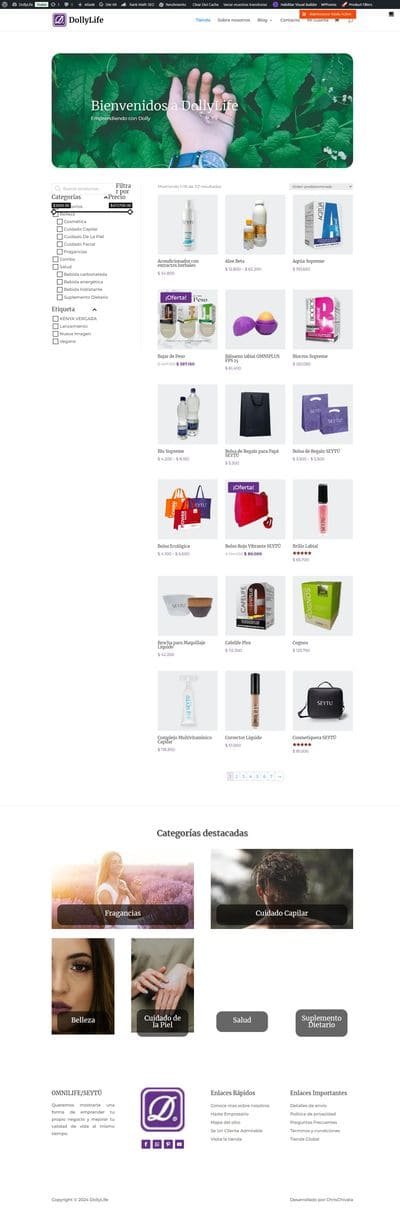Open the Contacto menu item
Screen dimensions: 400x1226
coord(291,20)
